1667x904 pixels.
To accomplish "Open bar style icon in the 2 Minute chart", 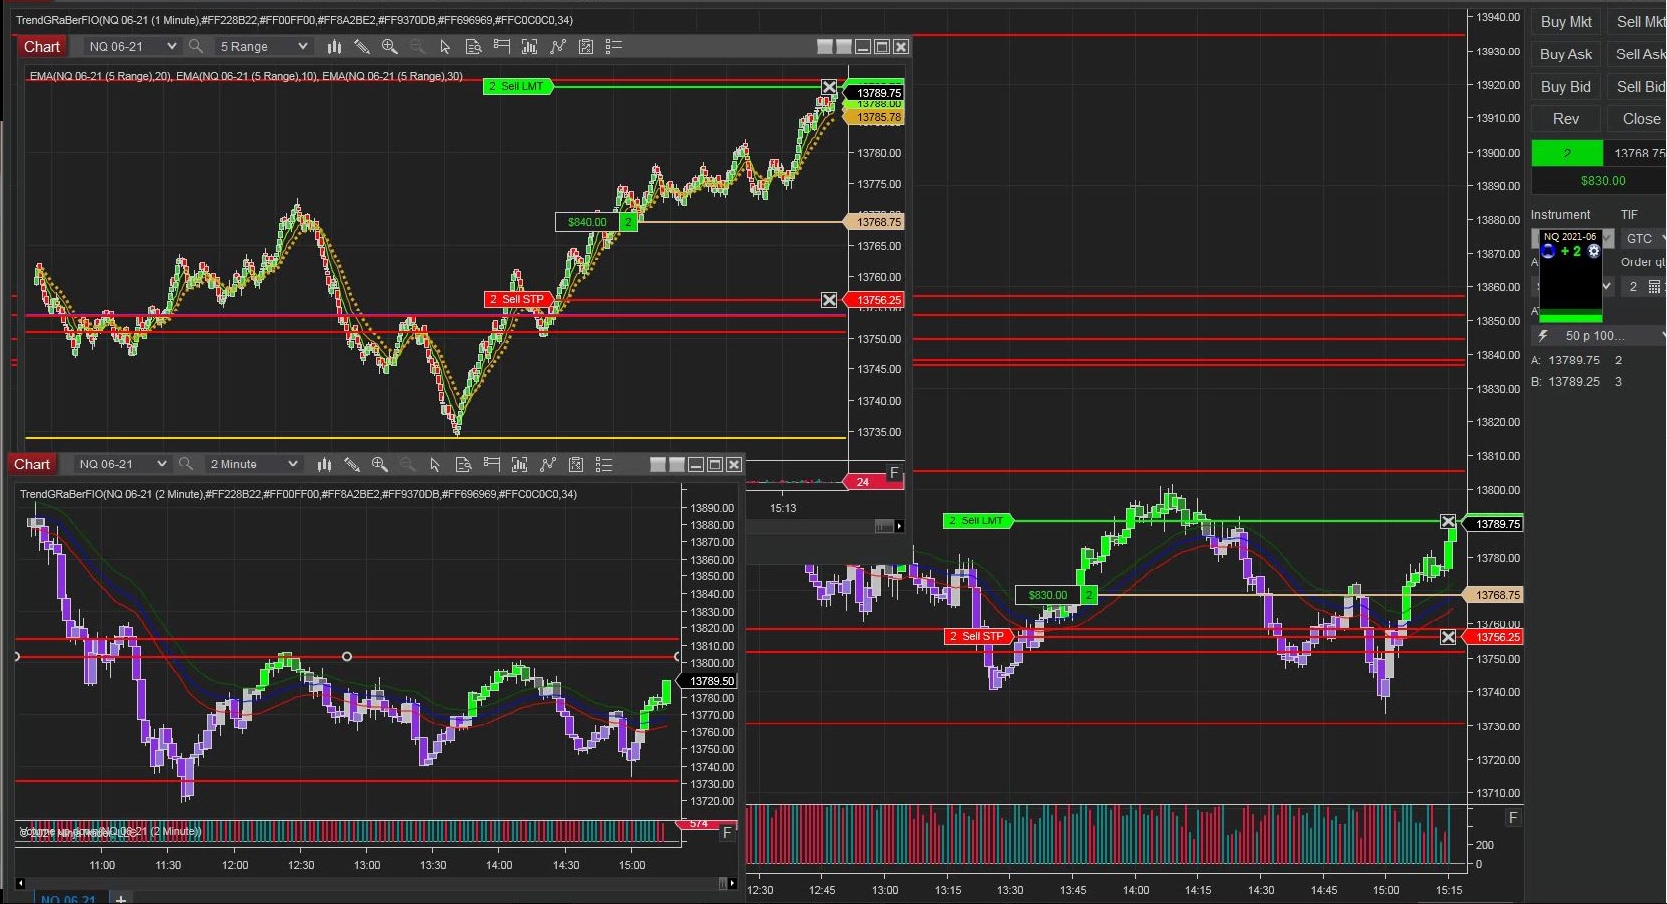I will (324, 464).
